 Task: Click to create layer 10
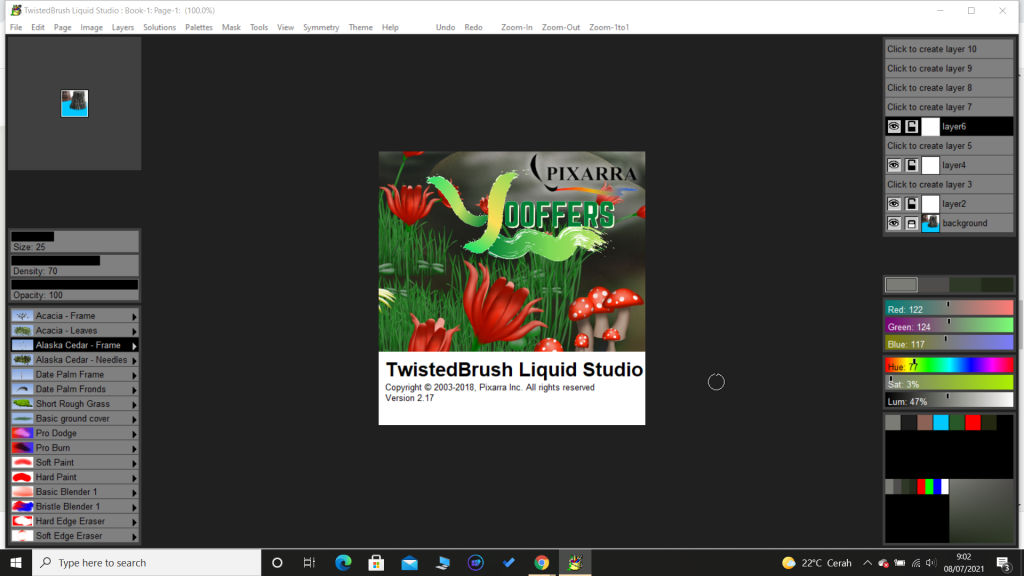[x=949, y=49]
